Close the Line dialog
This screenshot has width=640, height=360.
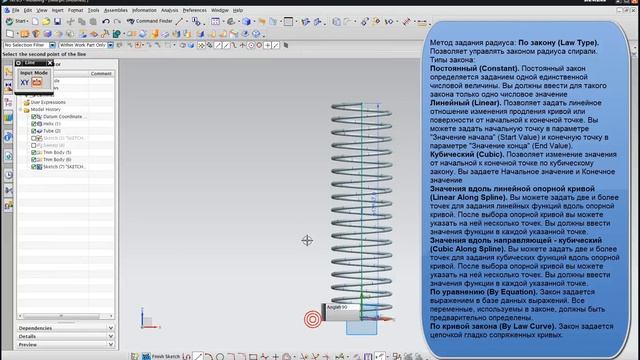pyautogui.click(x=50, y=63)
